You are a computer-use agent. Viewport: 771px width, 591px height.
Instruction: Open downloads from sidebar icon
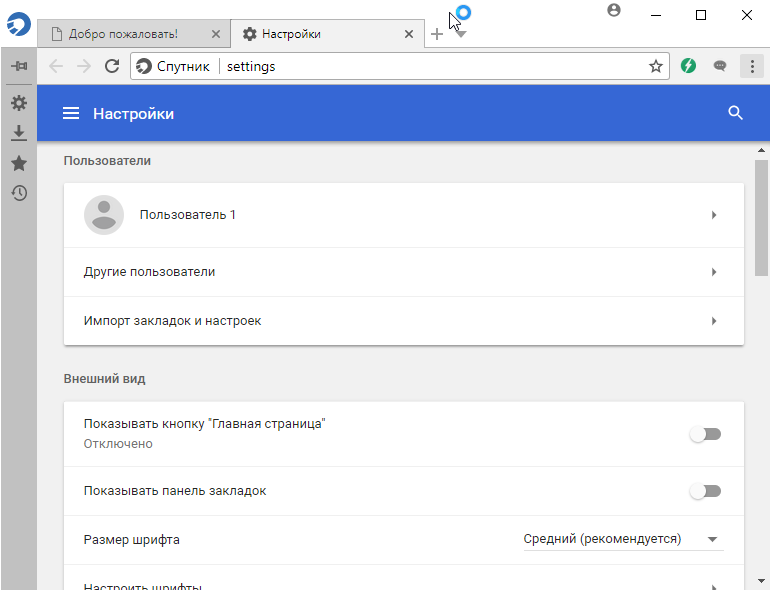tap(19, 133)
